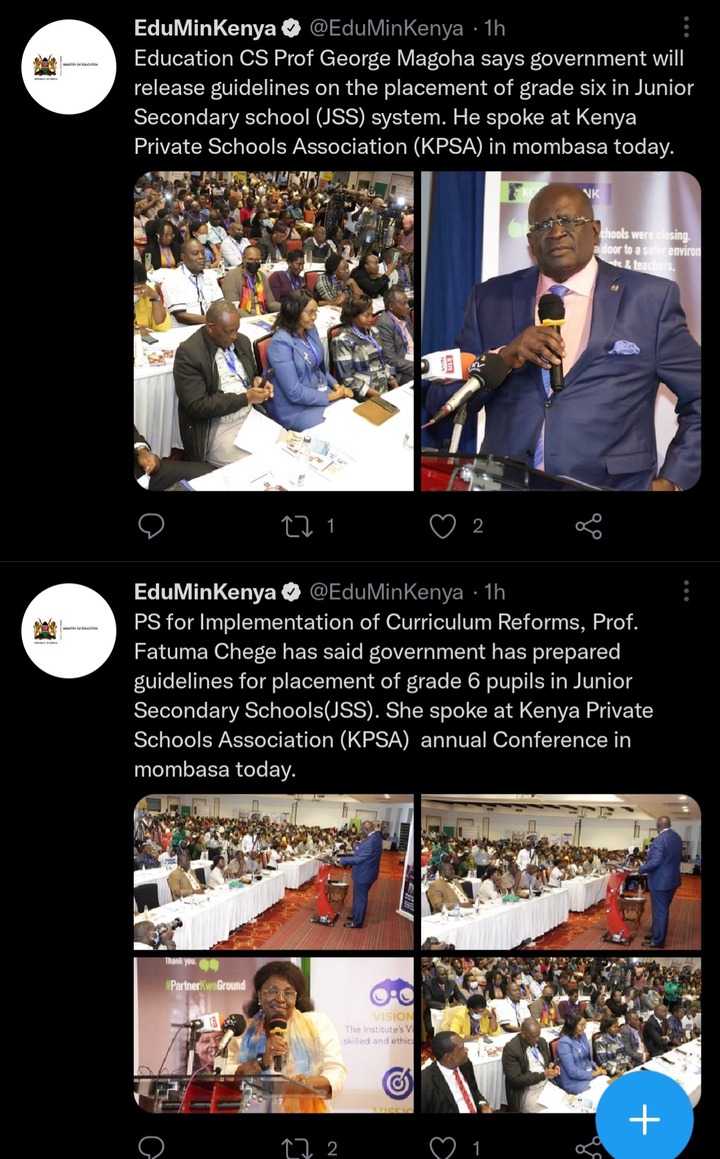Open the first tweet's text body
Image resolution: width=720 pixels, height=1159 pixels.
[414, 102]
